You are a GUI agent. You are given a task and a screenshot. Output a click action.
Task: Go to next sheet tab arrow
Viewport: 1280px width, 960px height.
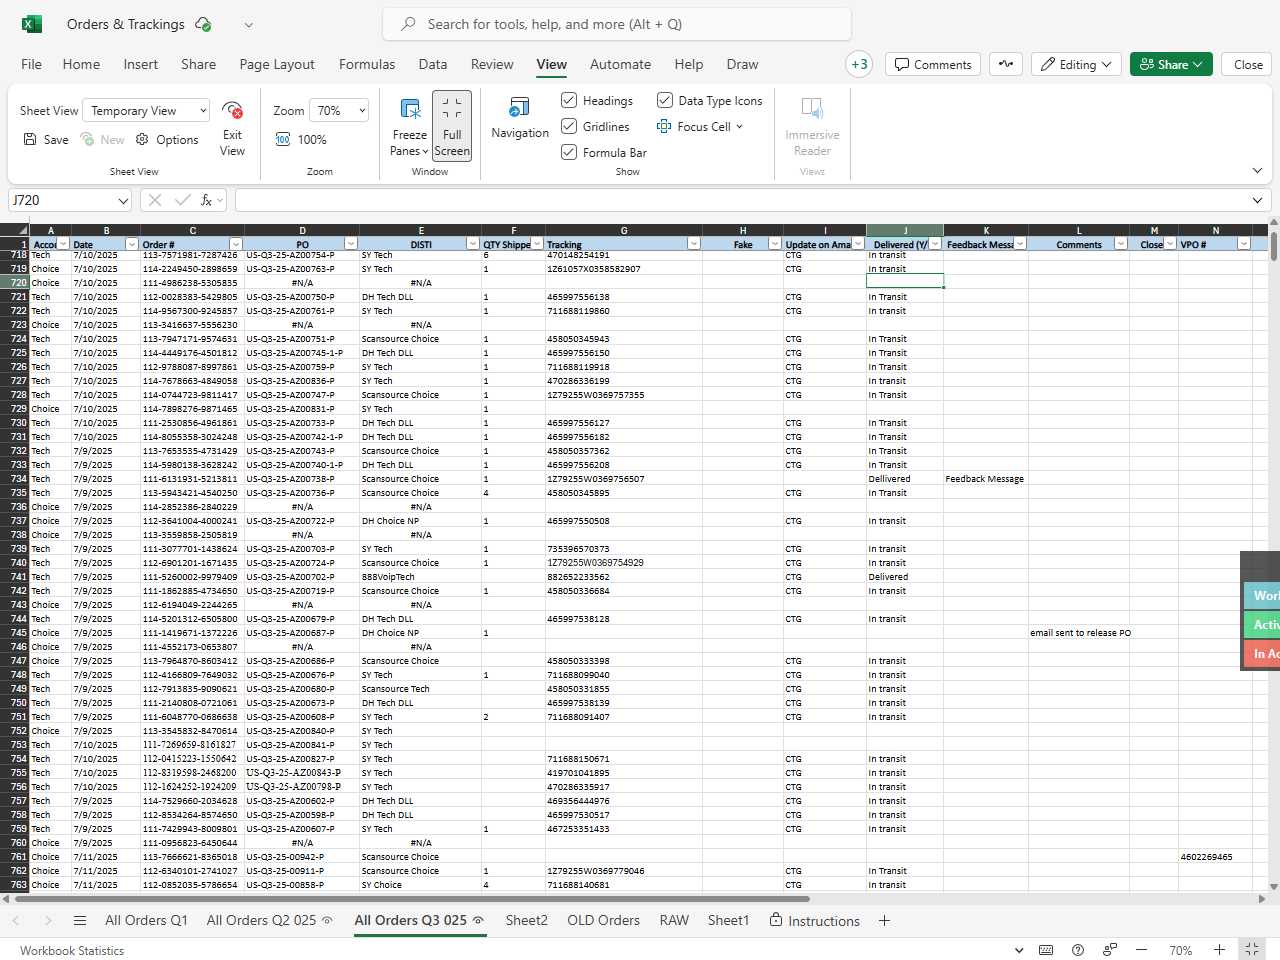[x=48, y=920]
